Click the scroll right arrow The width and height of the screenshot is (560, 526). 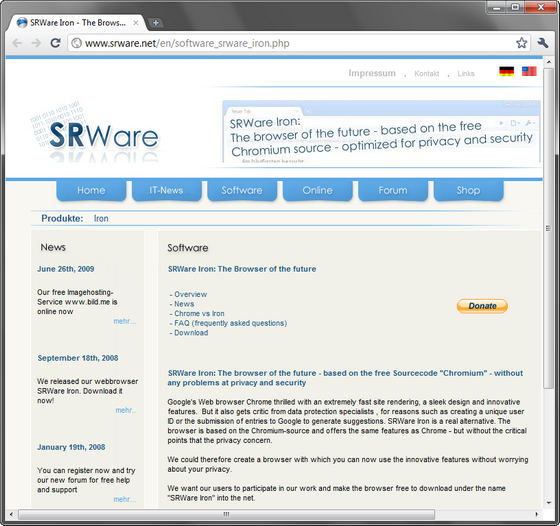click(536, 514)
